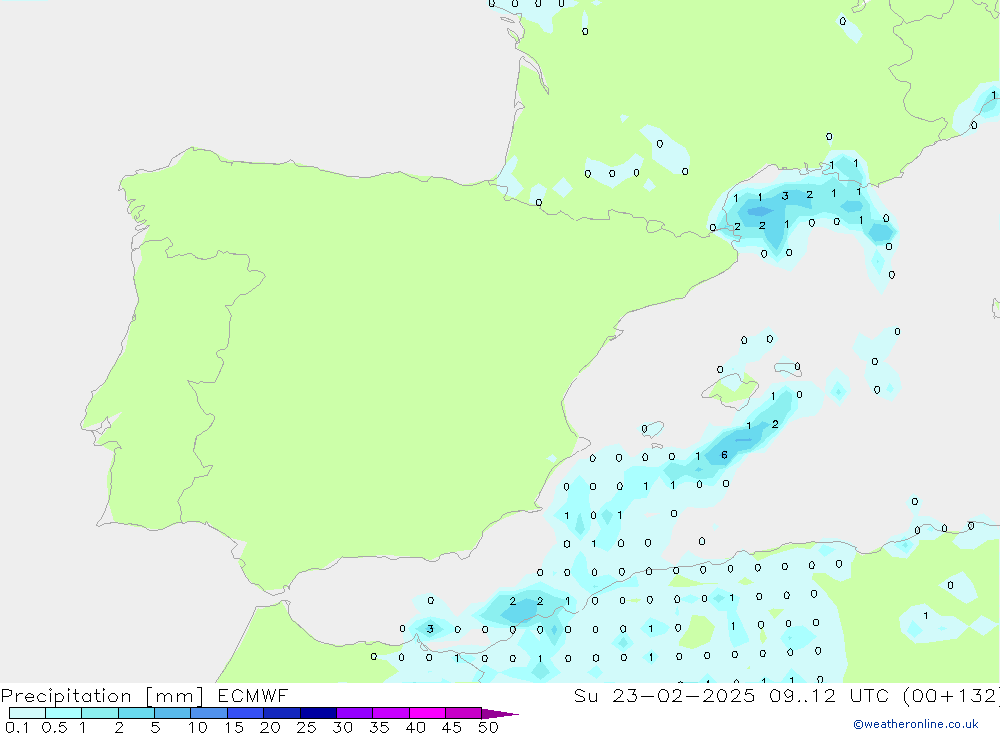Click the '6' precipitation value on the map
The height and width of the screenshot is (733, 1000).
724,455
